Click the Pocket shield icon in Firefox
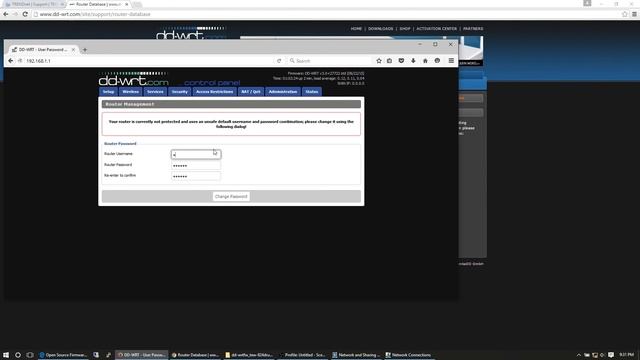Screen dimensions: 640x360 pyautogui.click(x=401, y=61)
